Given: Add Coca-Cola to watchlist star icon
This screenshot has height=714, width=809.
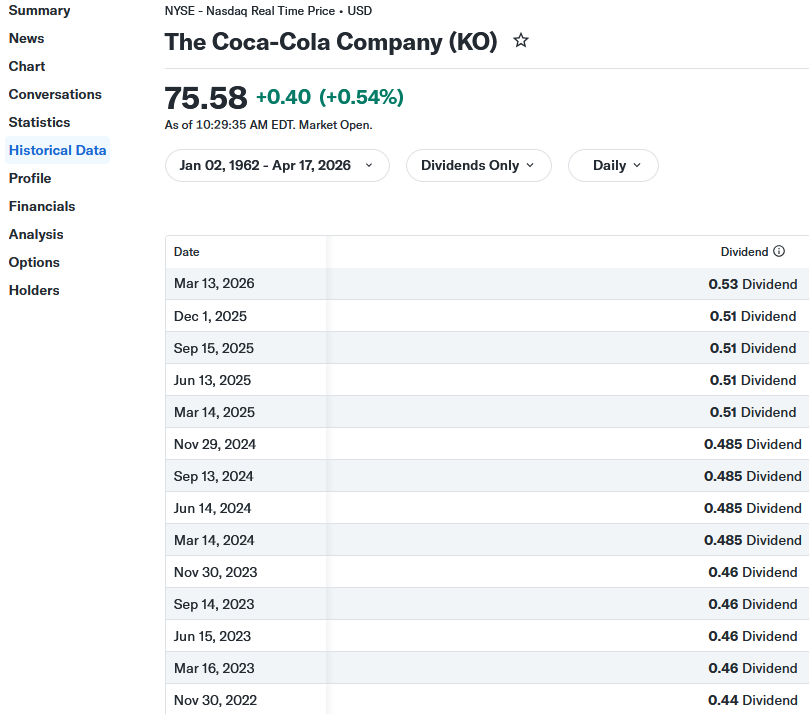Looking at the screenshot, I should coord(521,41).
